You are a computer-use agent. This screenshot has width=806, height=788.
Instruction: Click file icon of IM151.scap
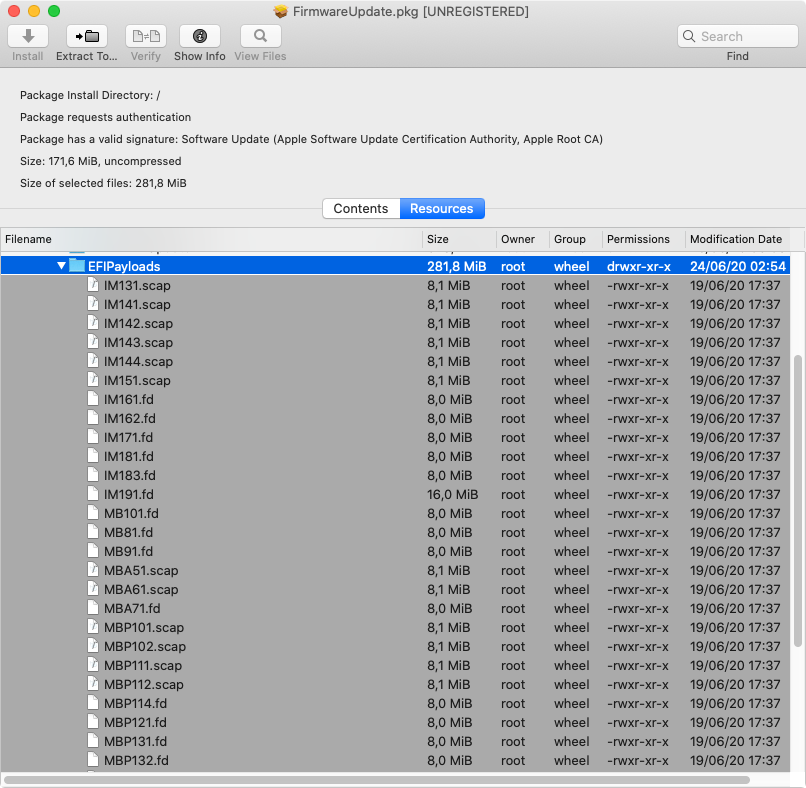[x=93, y=380]
